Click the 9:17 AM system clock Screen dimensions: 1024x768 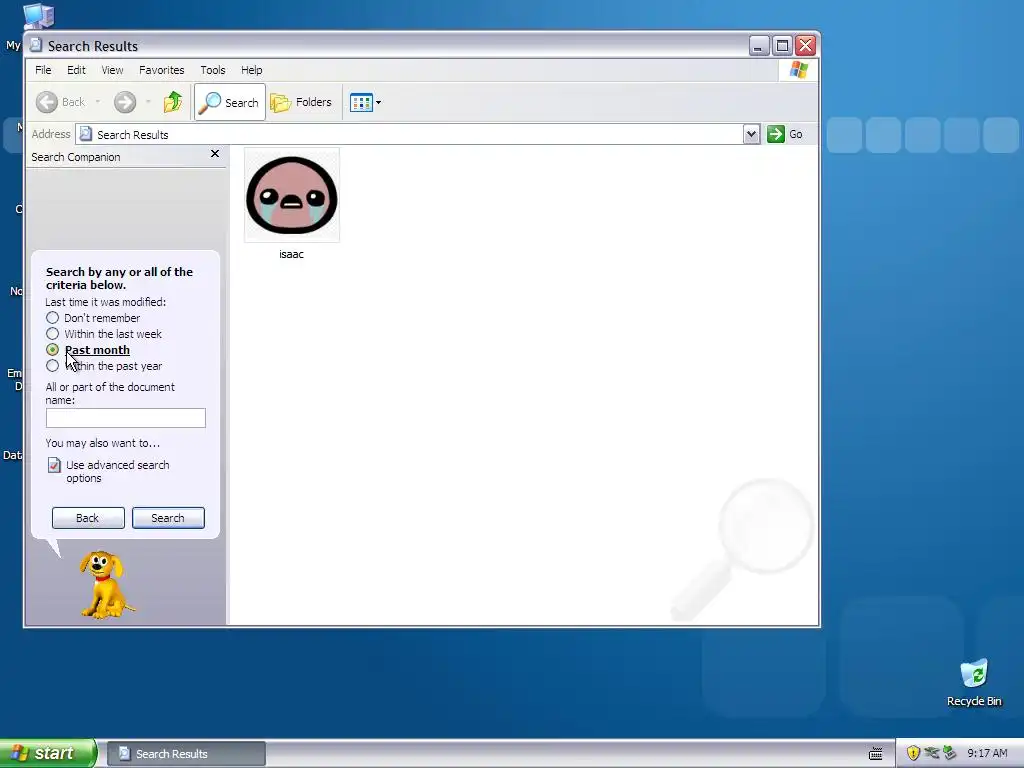pyautogui.click(x=987, y=754)
